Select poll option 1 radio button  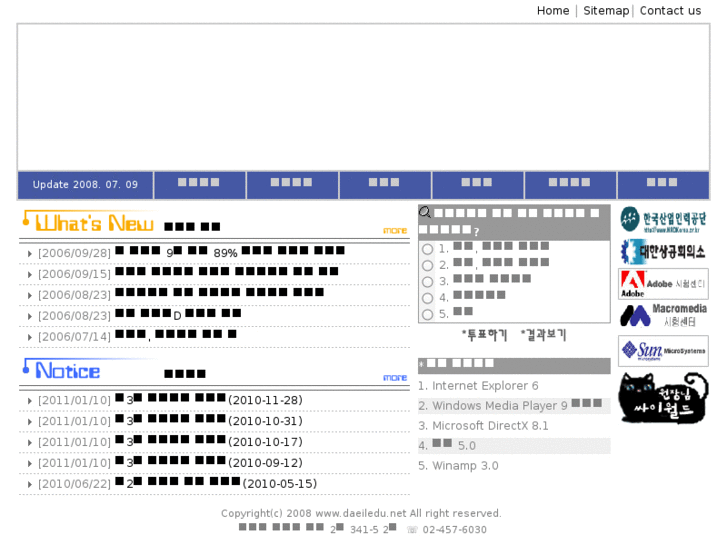427,249
